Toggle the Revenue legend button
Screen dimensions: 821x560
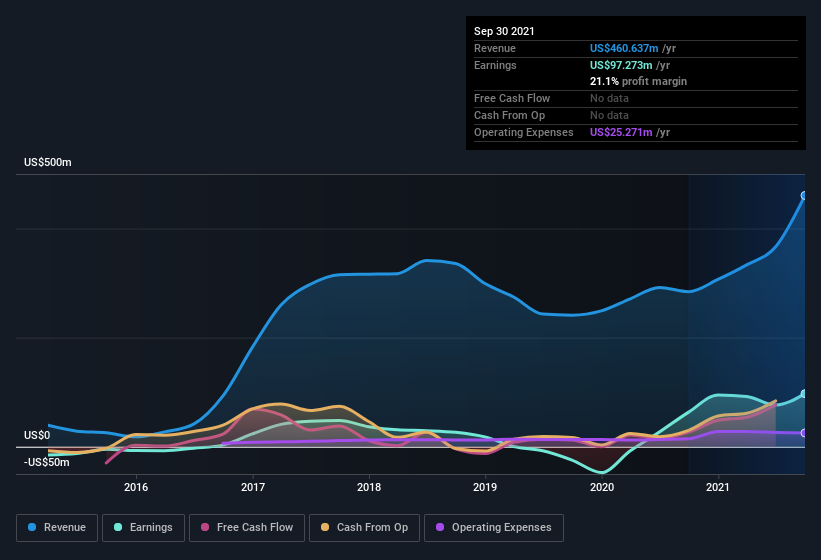(57, 528)
